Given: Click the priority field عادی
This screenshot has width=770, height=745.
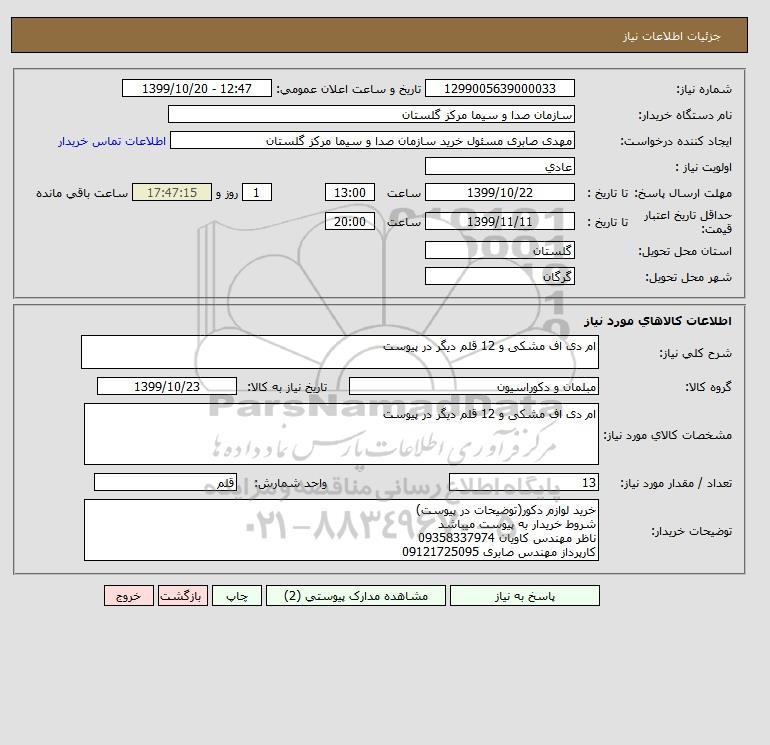Looking at the screenshot, I should [499, 166].
